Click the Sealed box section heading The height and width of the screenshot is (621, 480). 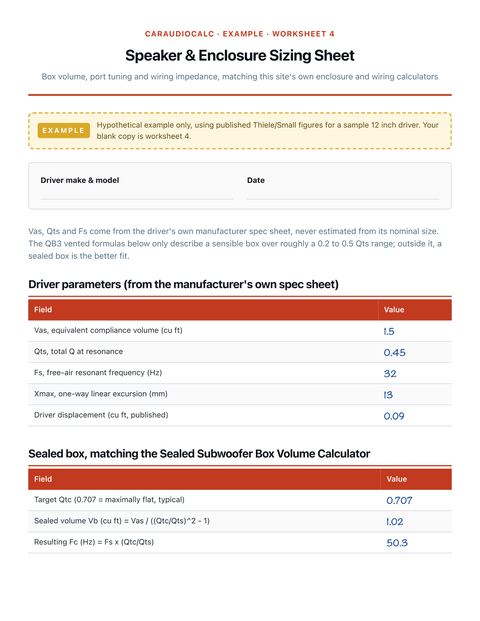(199, 453)
